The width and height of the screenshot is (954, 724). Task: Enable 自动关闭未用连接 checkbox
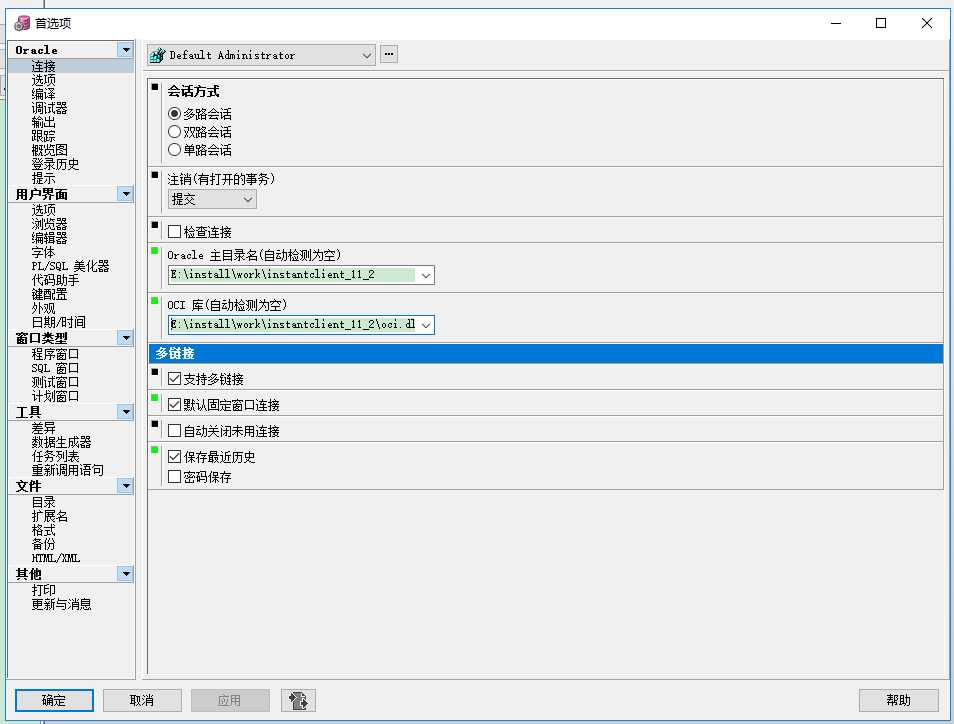[174, 431]
